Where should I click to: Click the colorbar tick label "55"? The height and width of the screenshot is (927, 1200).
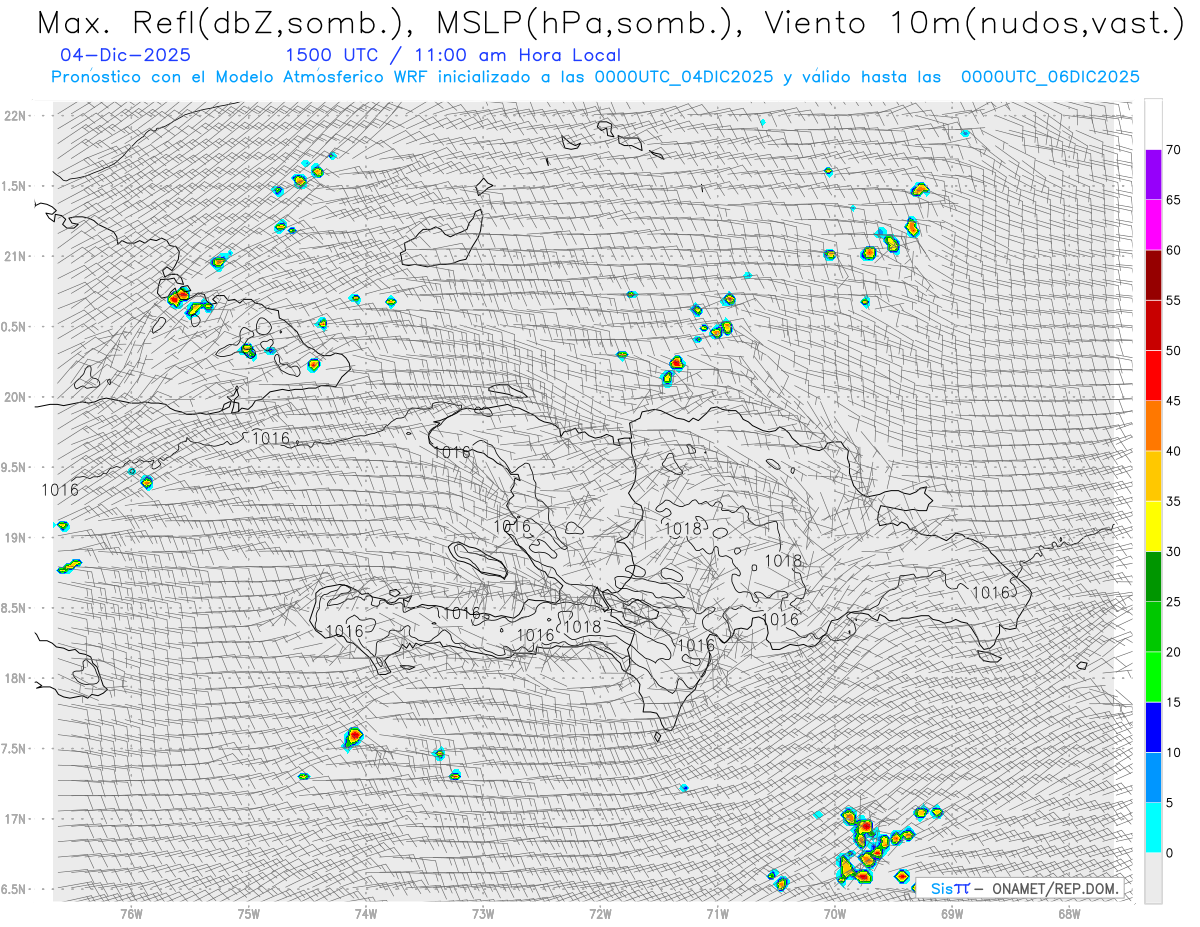coord(1174,300)
